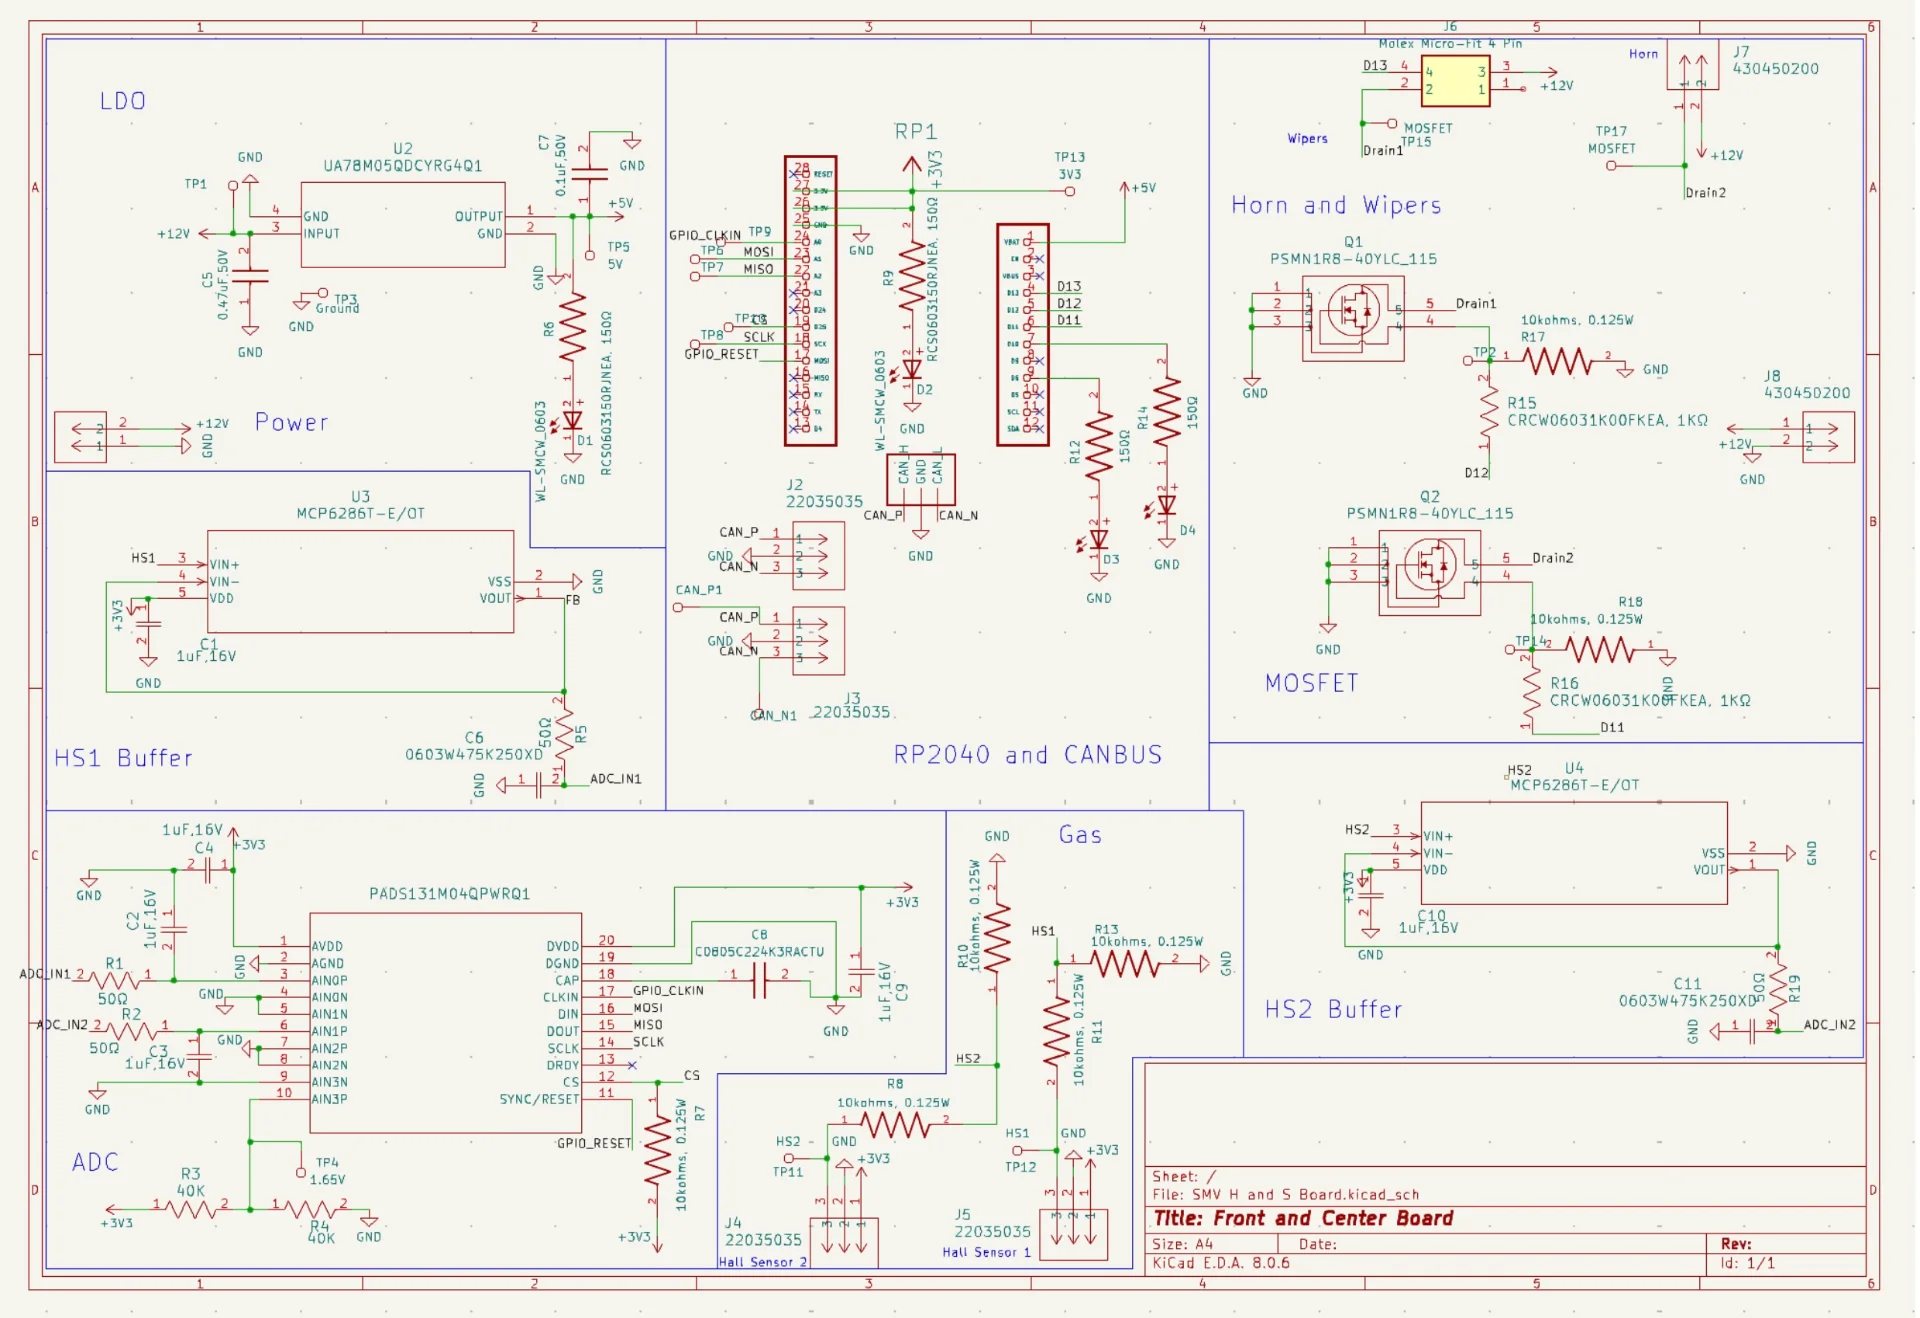Viewport: 1920px width, 1318px height.
Task: Click the "Id: 1/1" title block field
Action: pos(1748,1263)
